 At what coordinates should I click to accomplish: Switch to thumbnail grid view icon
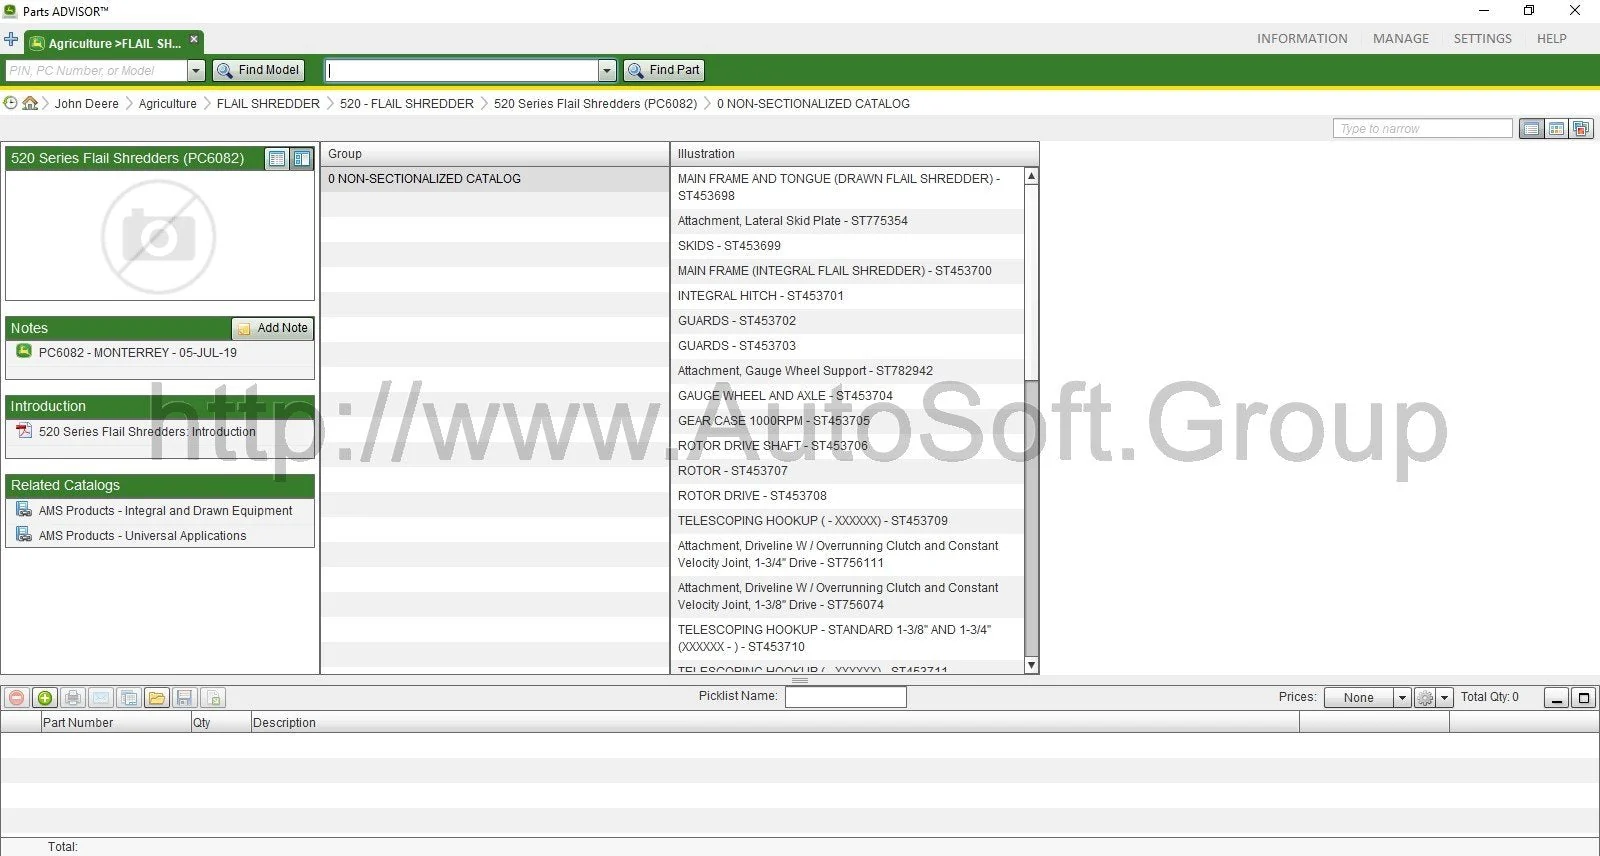[x=1556, y=129]
